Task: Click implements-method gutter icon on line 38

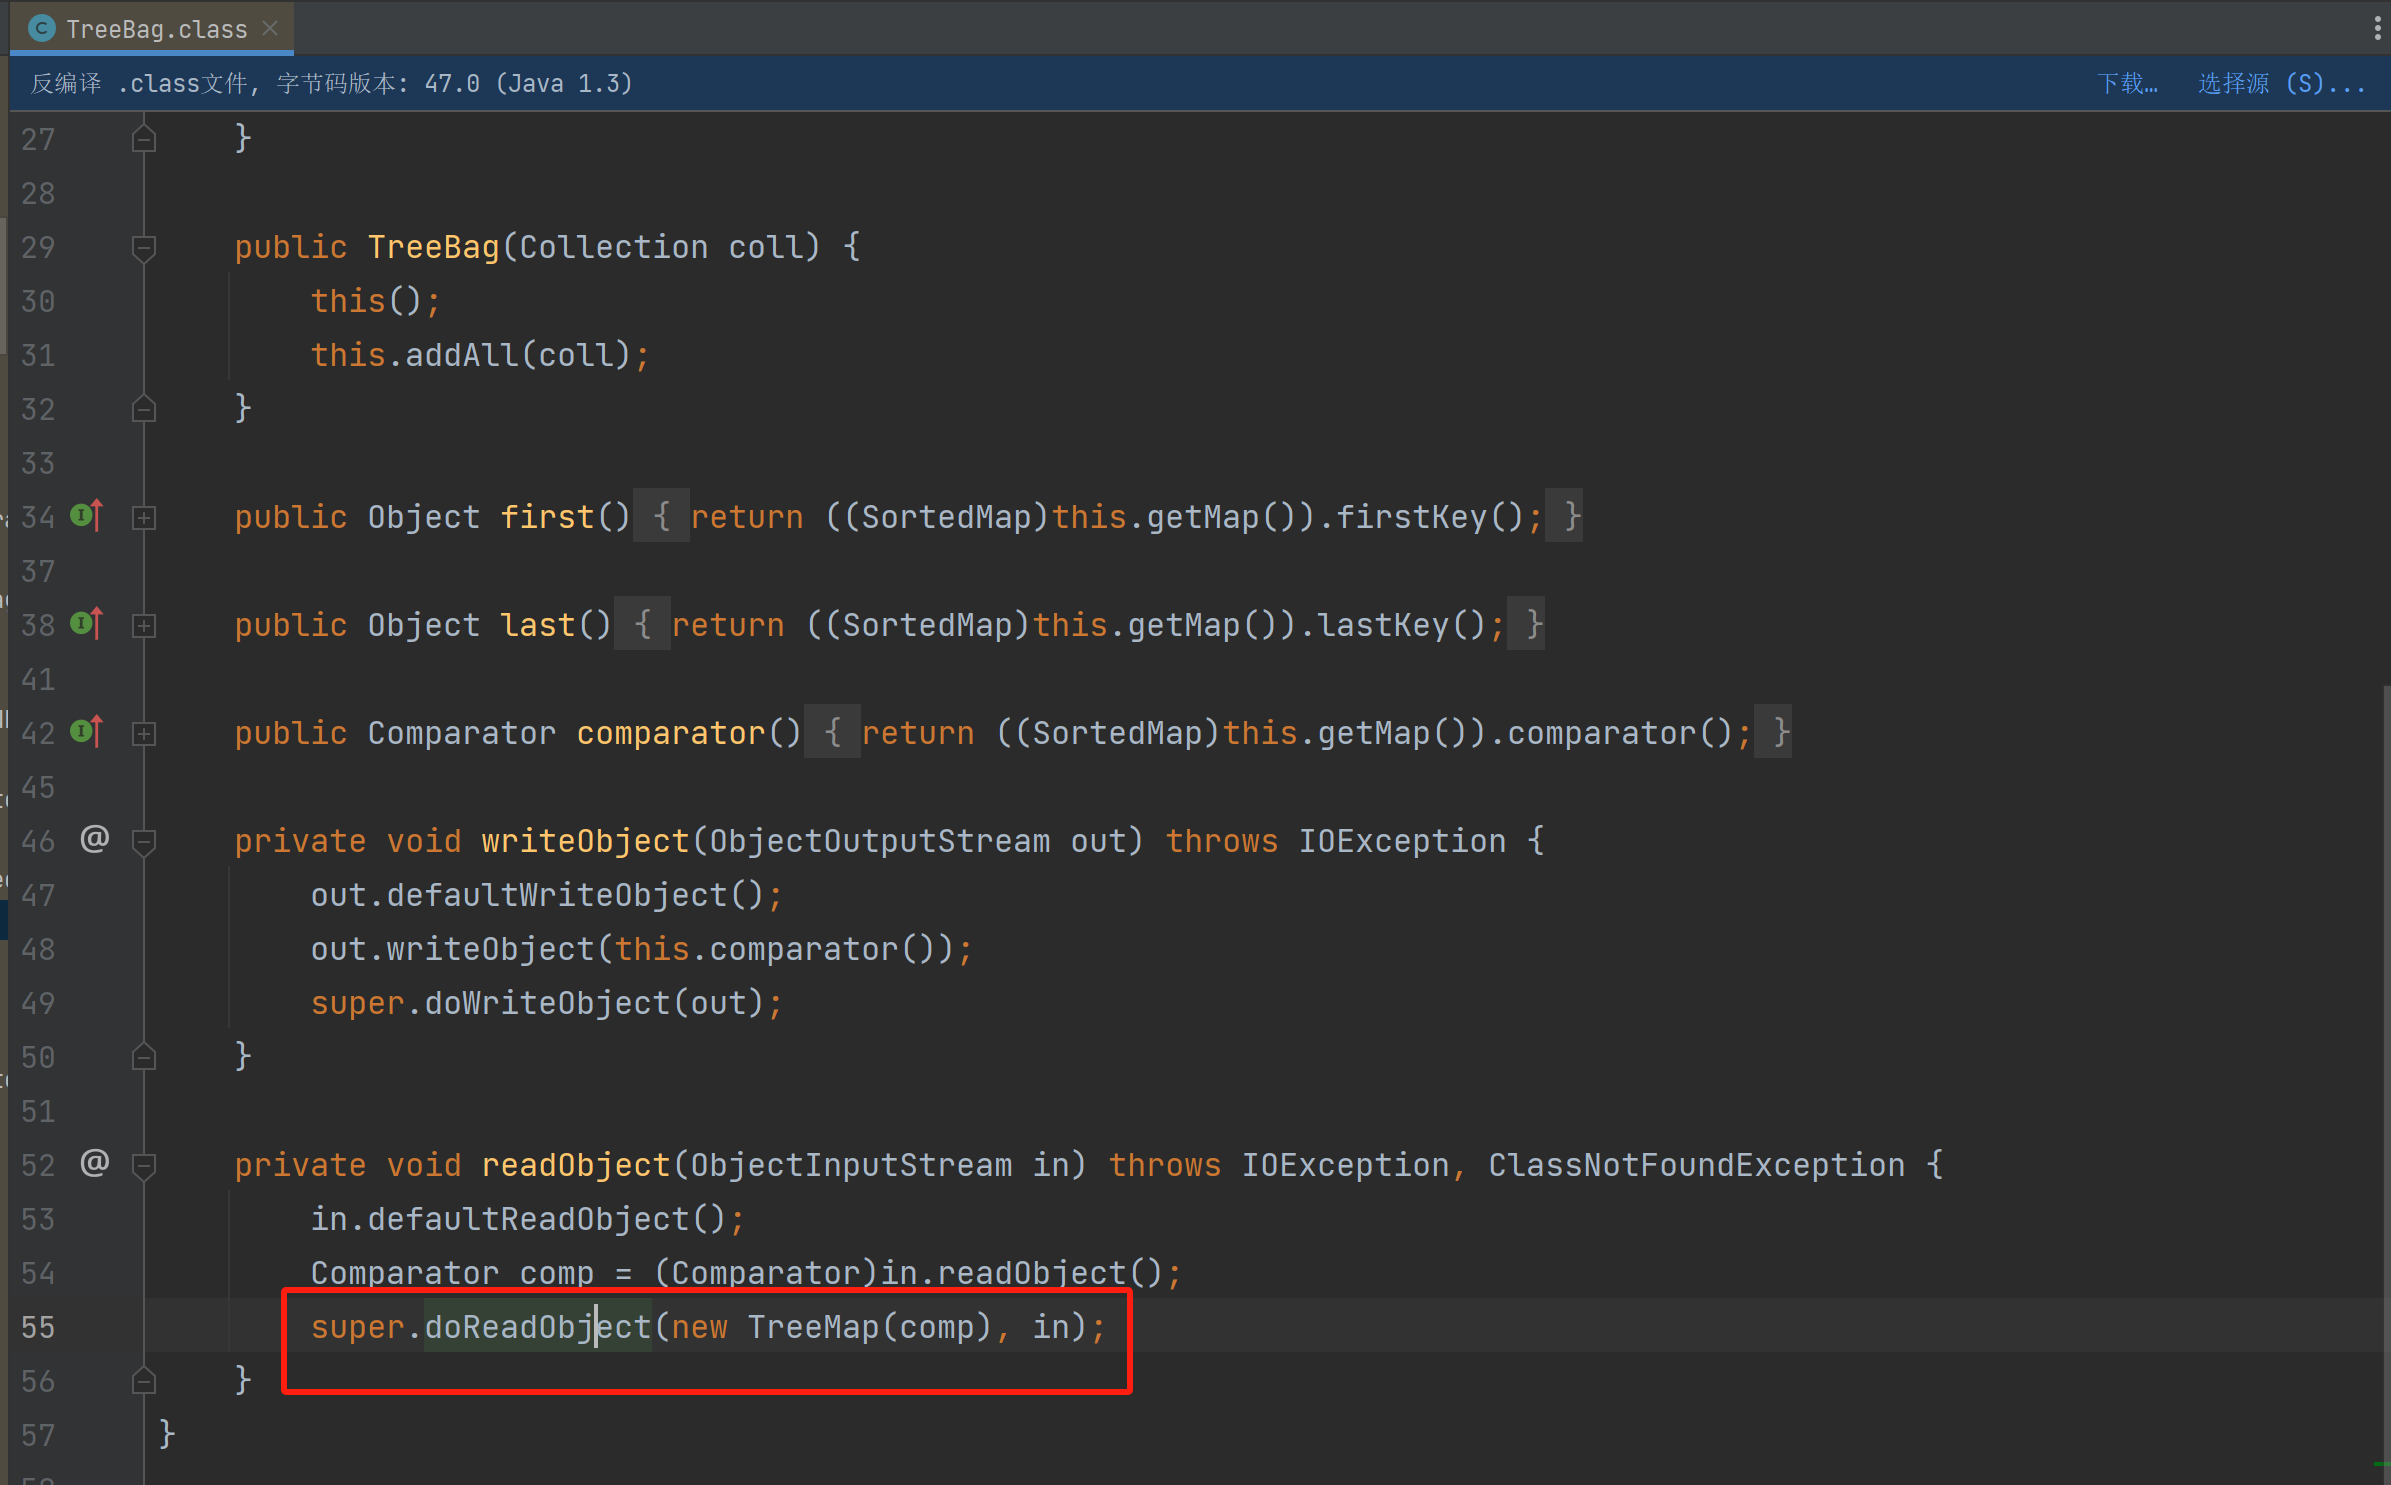Action: [x=87, y=624]
